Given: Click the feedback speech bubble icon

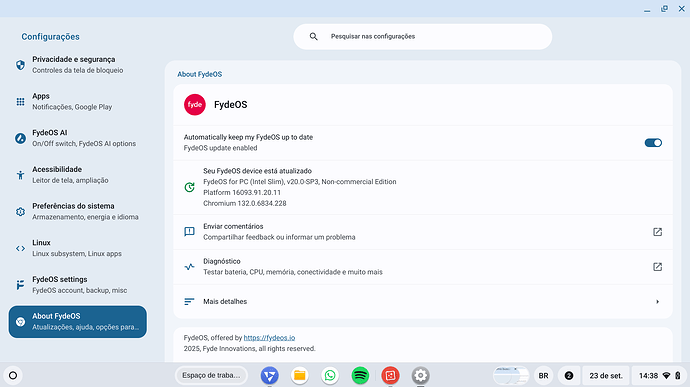Looking at the screenshot, I should pyautogui.click(x=189, y=232).
